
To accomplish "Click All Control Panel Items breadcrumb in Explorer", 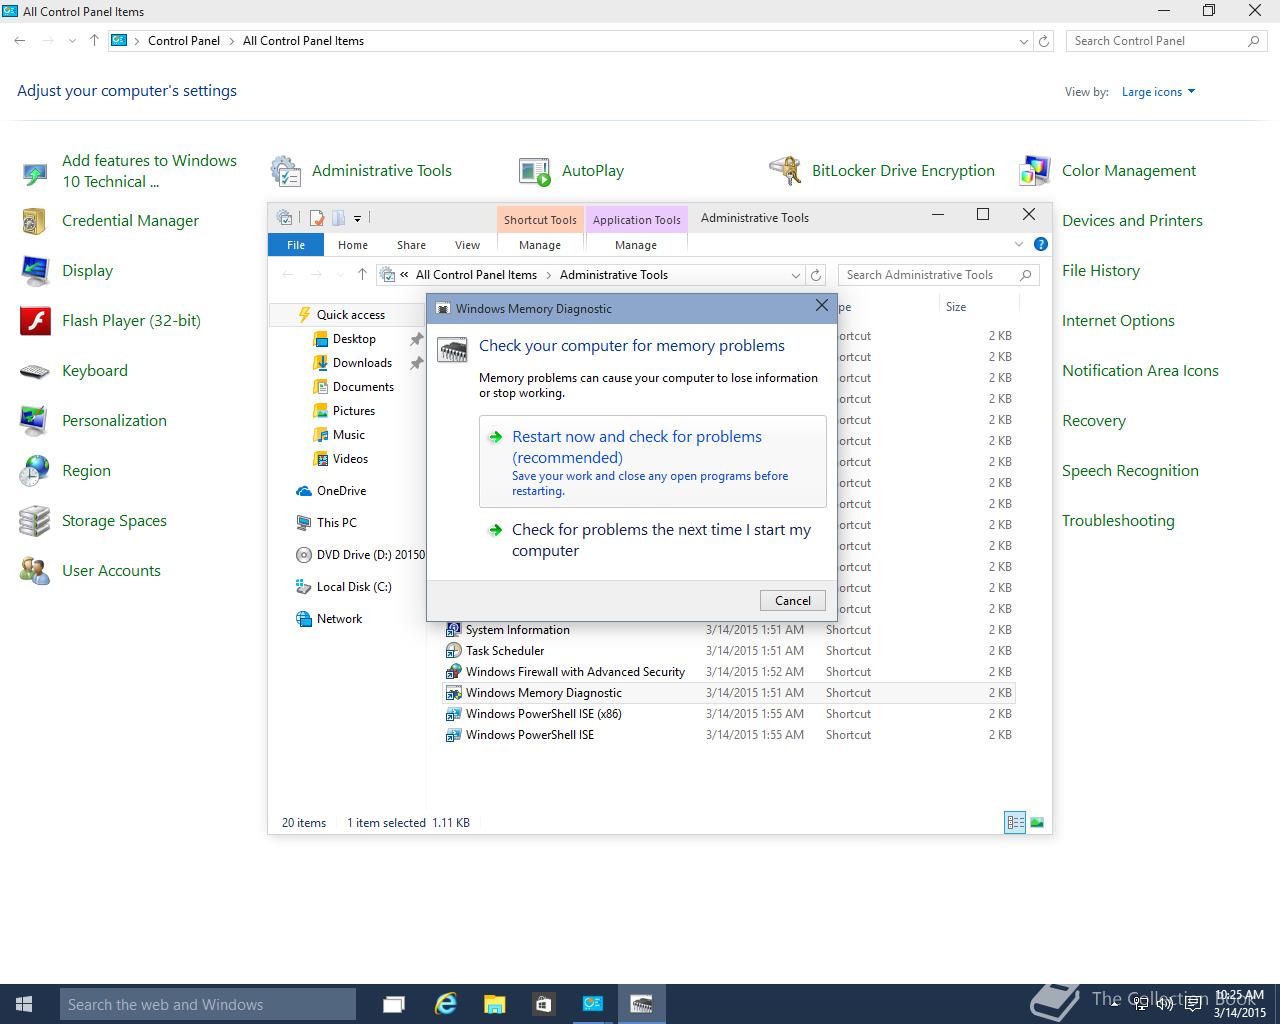I will pyautogui.click(x=476, y=275).
